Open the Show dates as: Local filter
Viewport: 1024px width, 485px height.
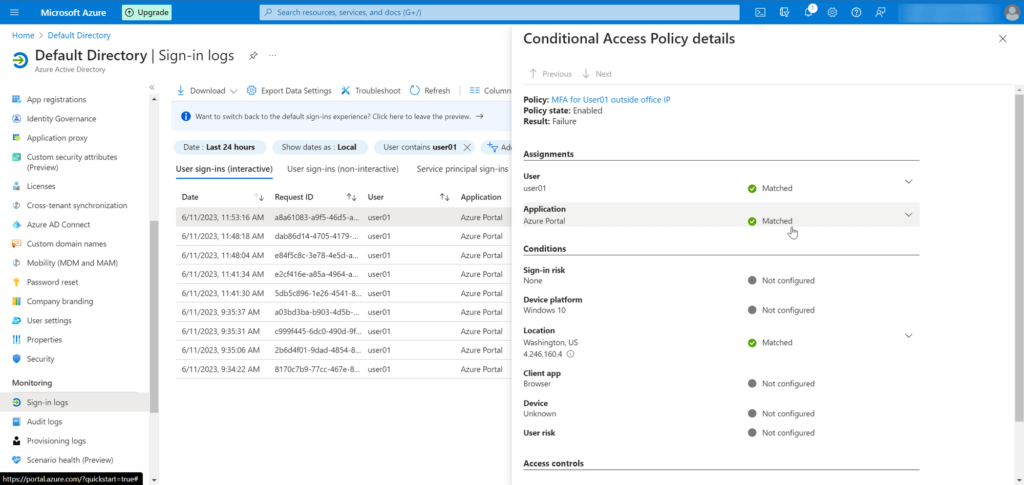pyautogui.click(x=319, y=148)
